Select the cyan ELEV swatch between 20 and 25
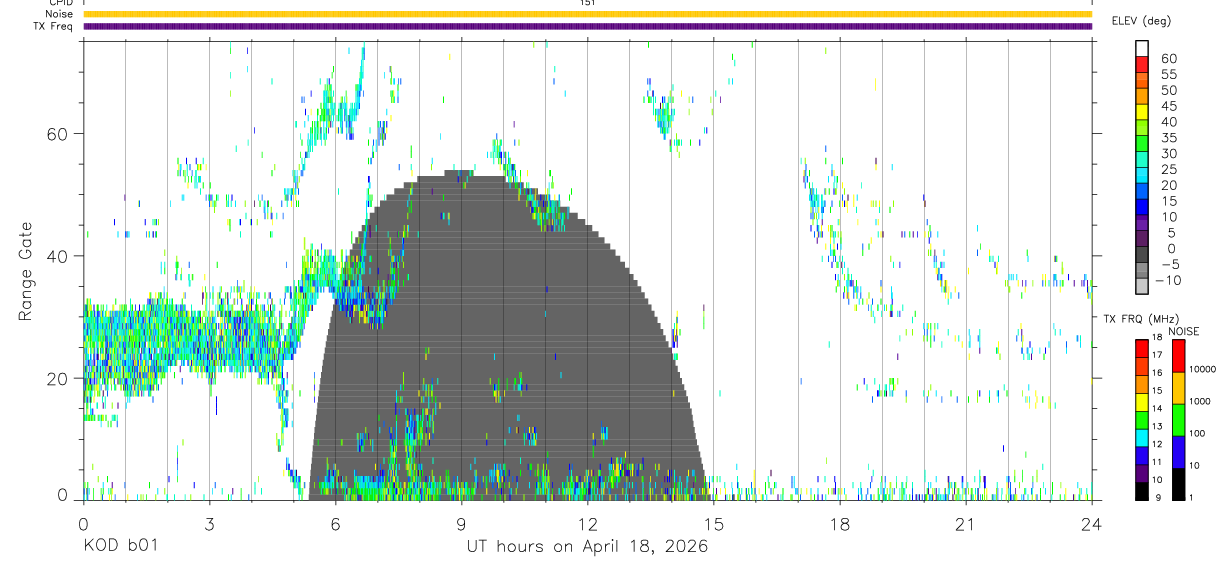The height and width of the screenshot is (567, 1228). point(1142,176)
